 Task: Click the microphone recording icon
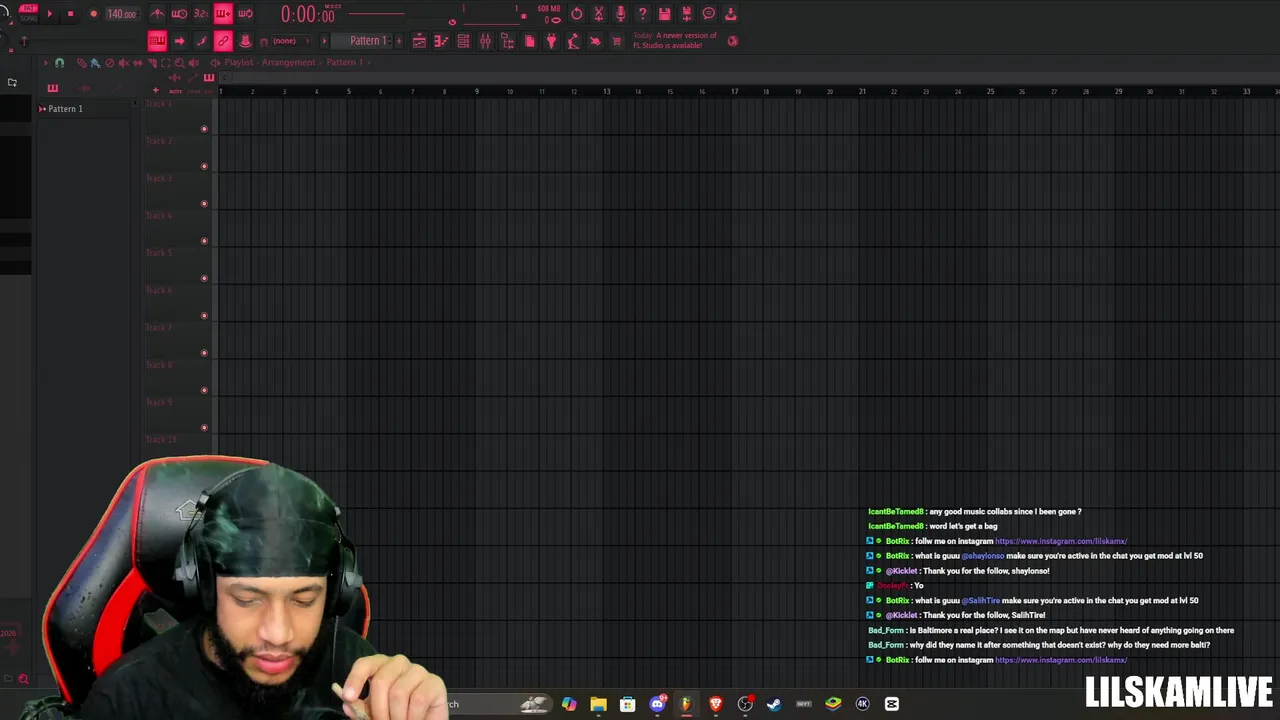coord(620,14)
